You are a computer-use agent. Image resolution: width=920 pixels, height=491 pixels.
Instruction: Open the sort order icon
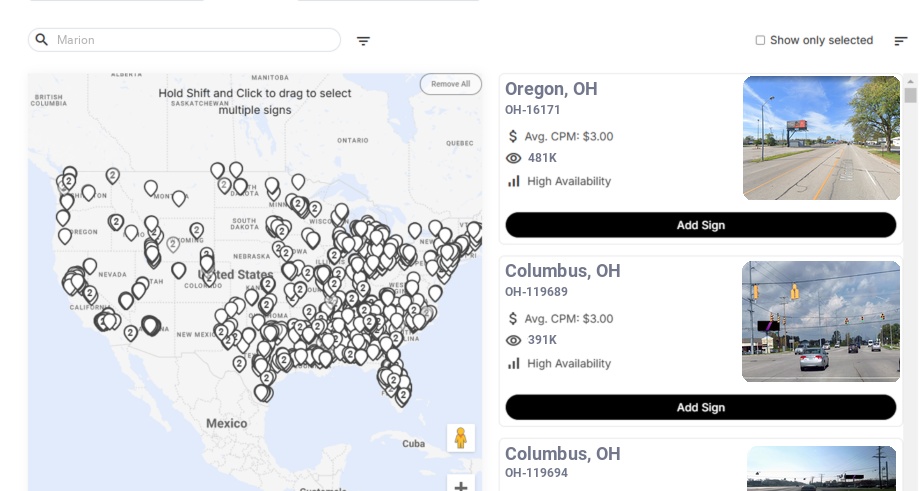[x=901, y=41]
